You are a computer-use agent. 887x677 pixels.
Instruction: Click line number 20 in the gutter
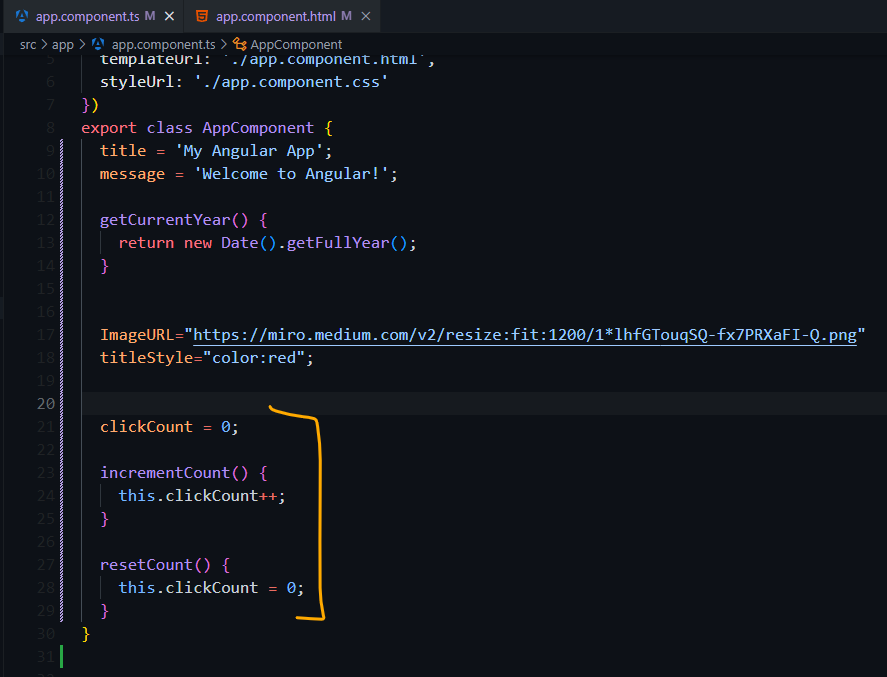pos(46,404)
